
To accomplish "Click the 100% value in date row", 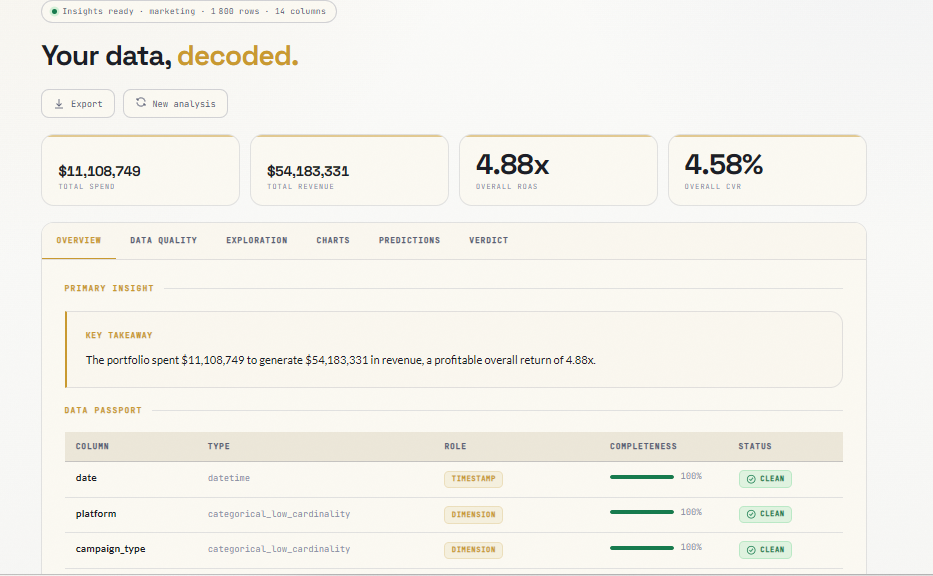I will [691, 476].
